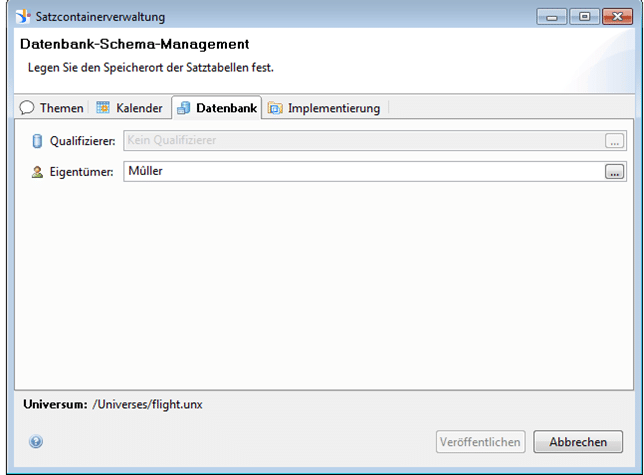Close the dialog with the red X

pyautogui.click(x=618, y=17)
